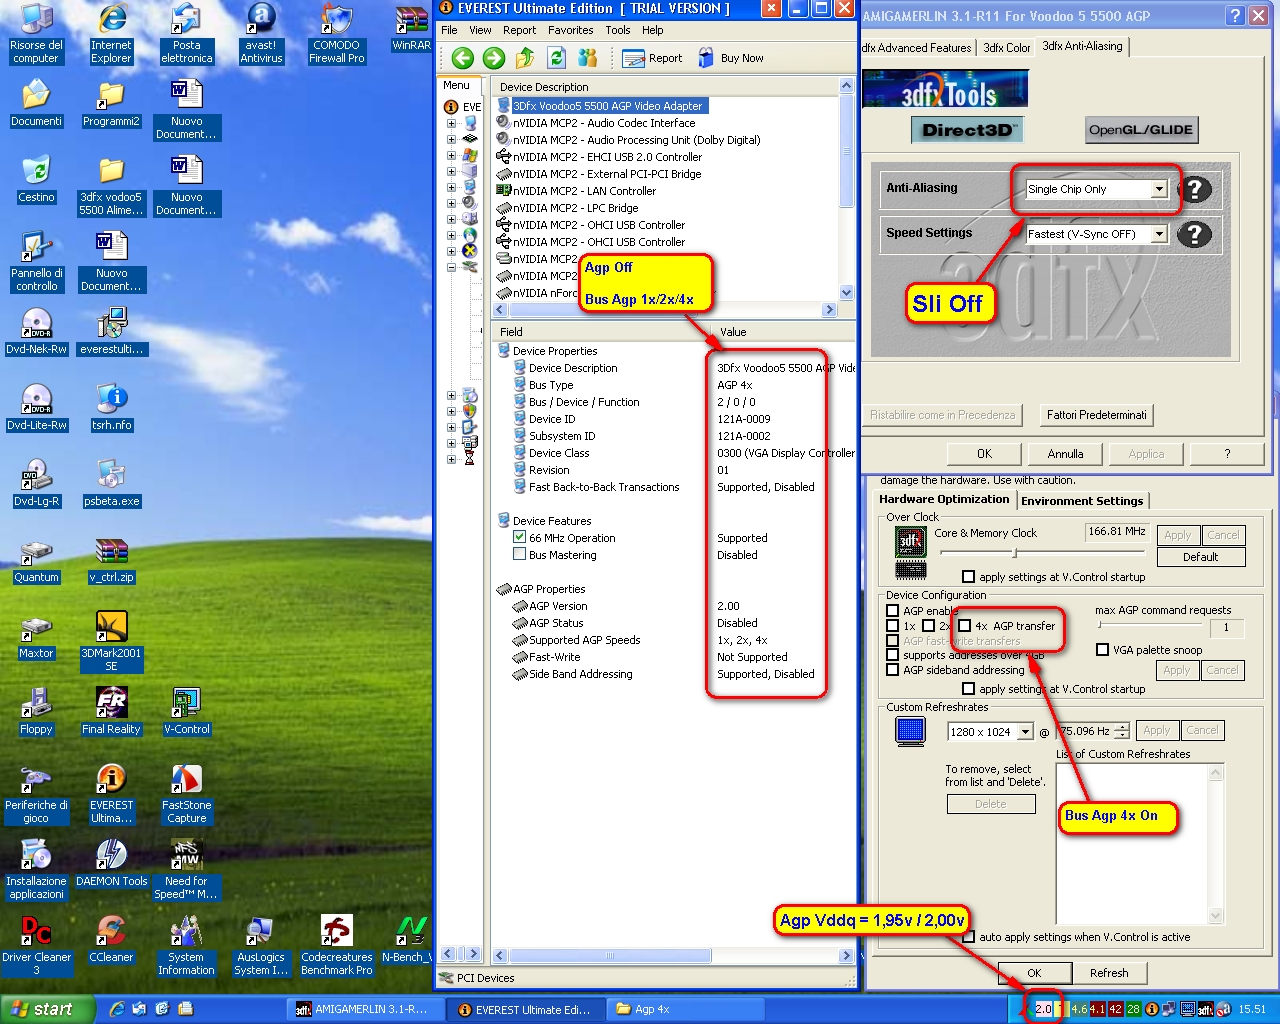Click Buy Now in EVEREST toolbar
This screenshot has height=1024, width=1280.
click(x=731, y=58)
